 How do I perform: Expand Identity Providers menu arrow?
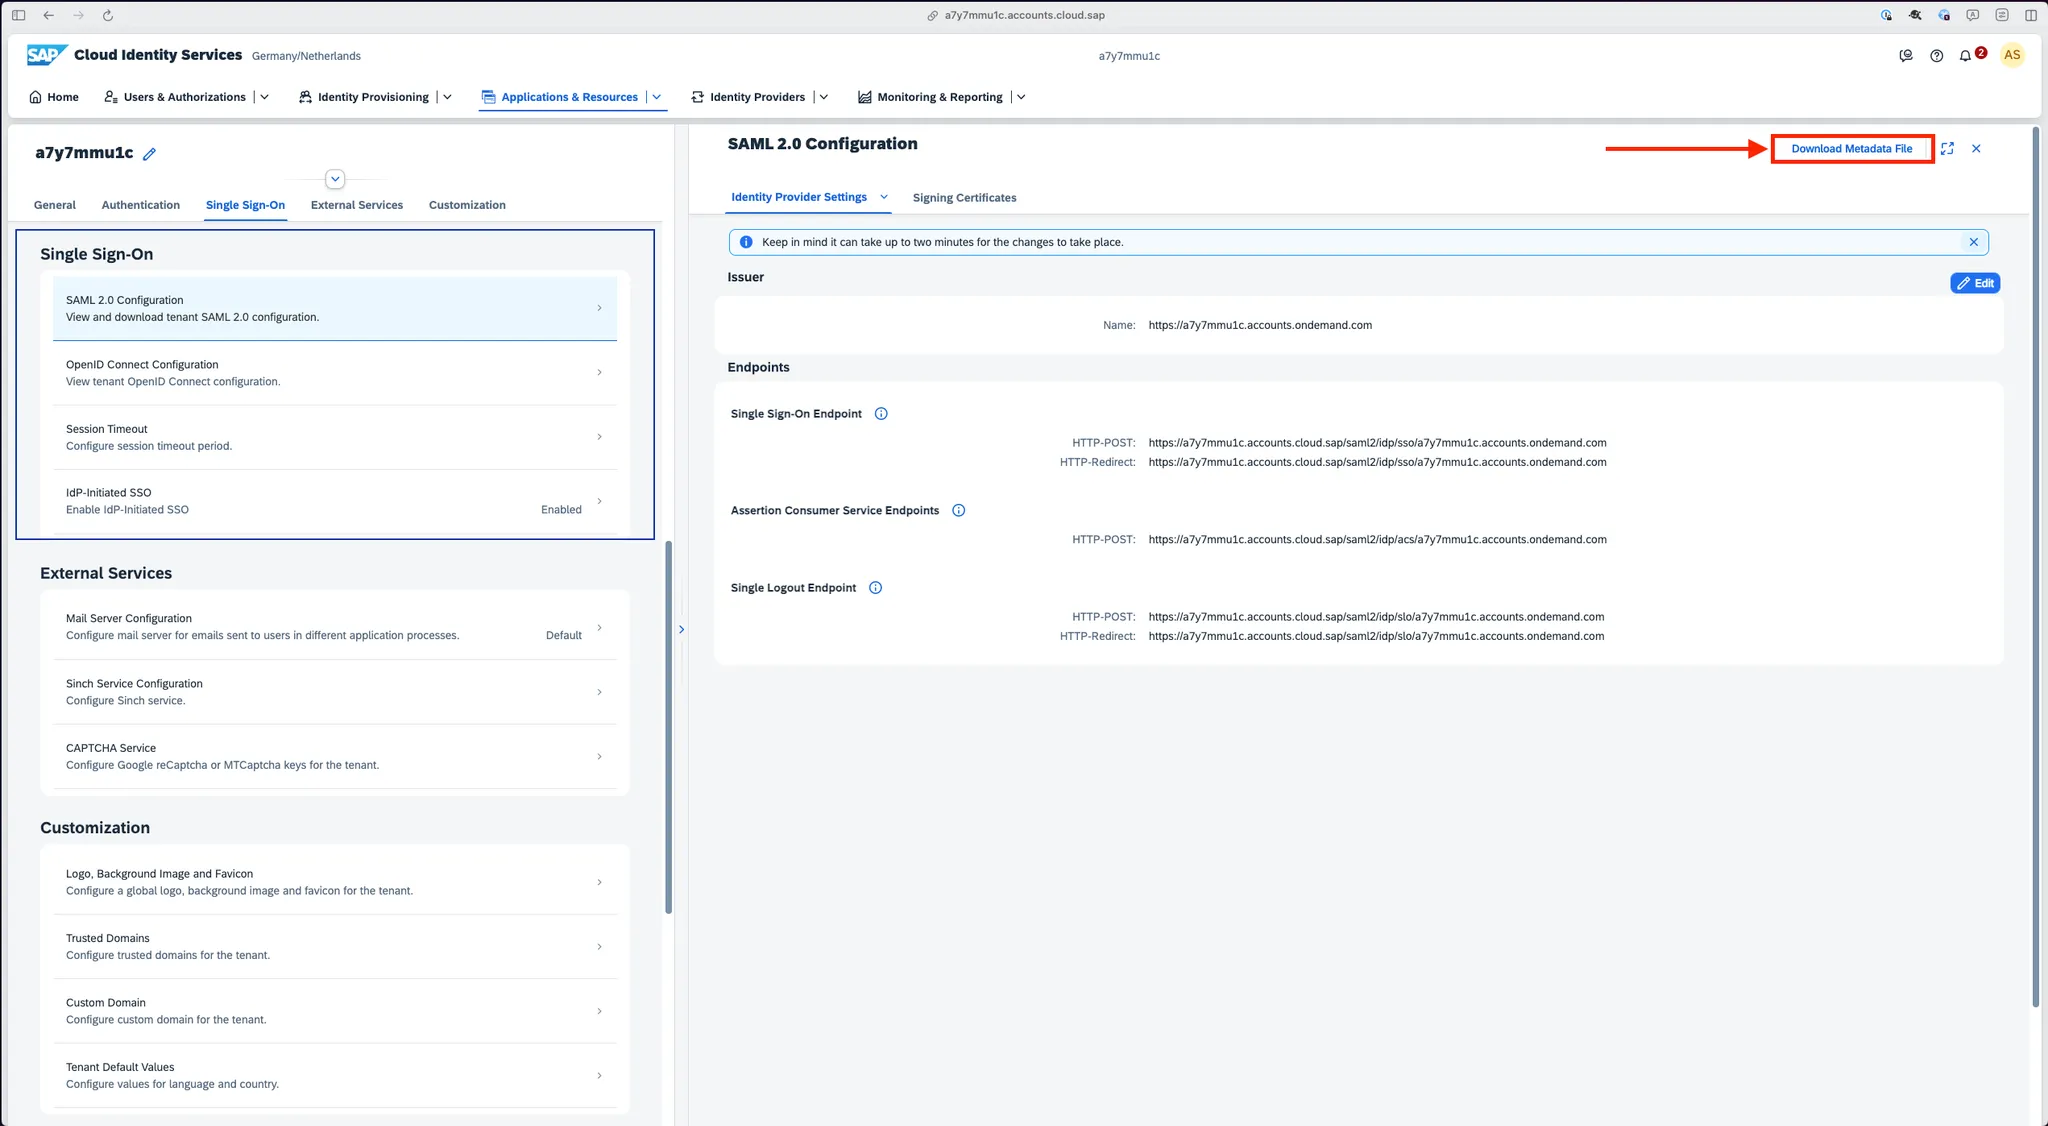tap(824, 97)
